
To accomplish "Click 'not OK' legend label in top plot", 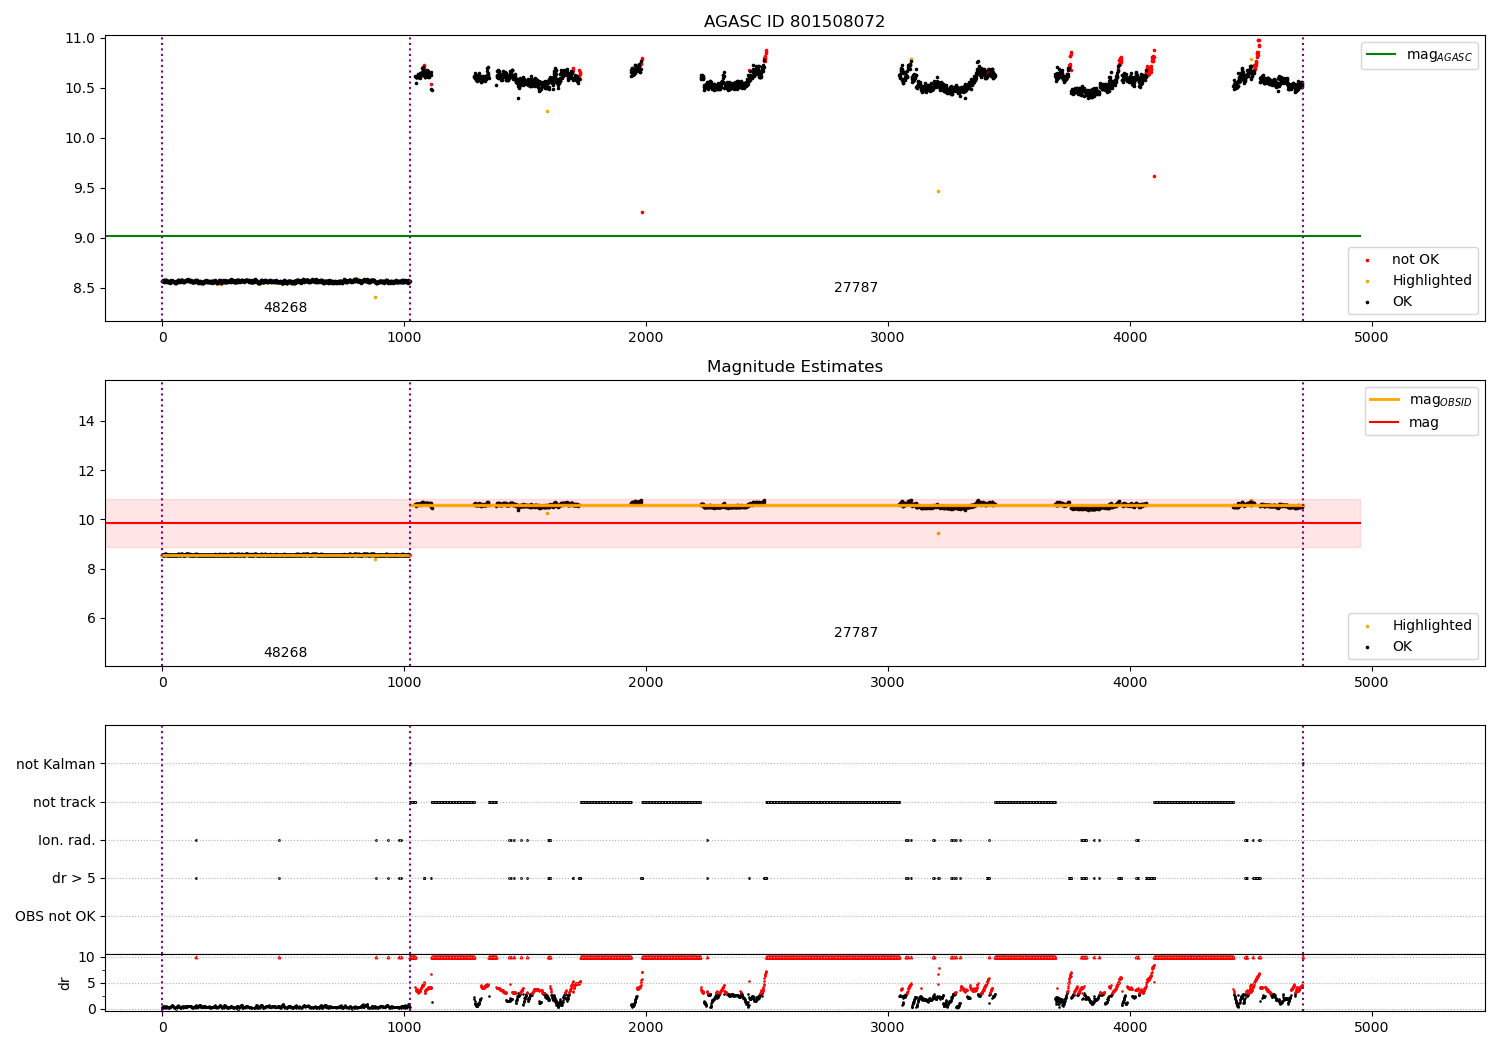I will click(1415, 260).
